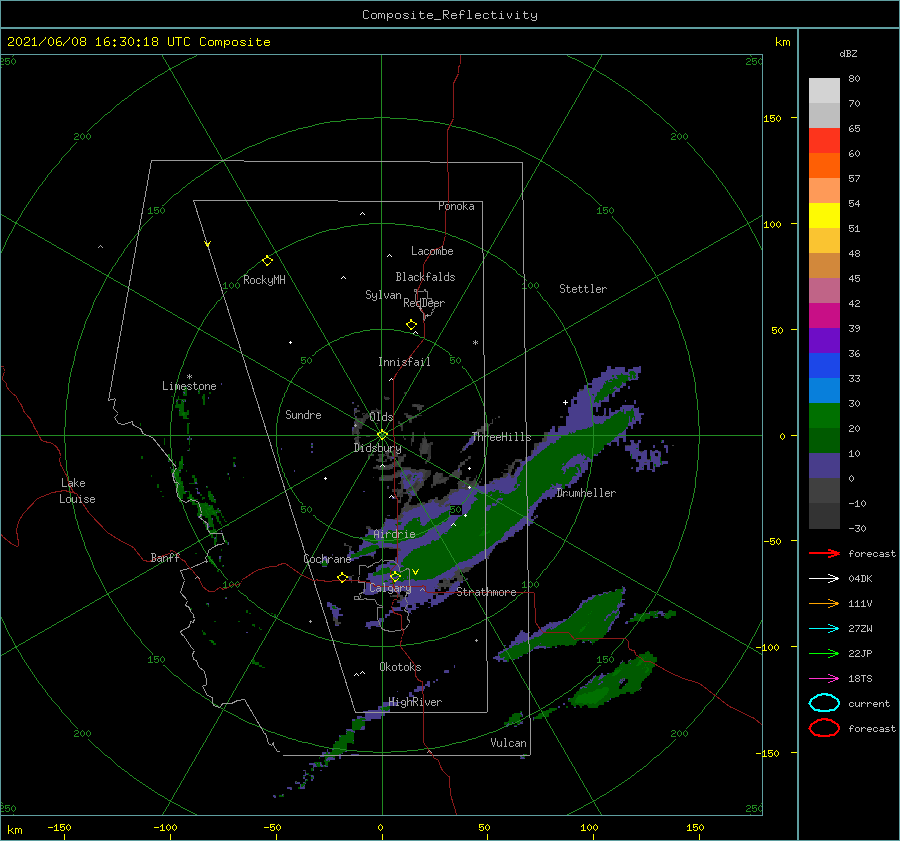Click the Lacombe city label
The width and height of the screenshot is (900, 841).
click(432, 251)
